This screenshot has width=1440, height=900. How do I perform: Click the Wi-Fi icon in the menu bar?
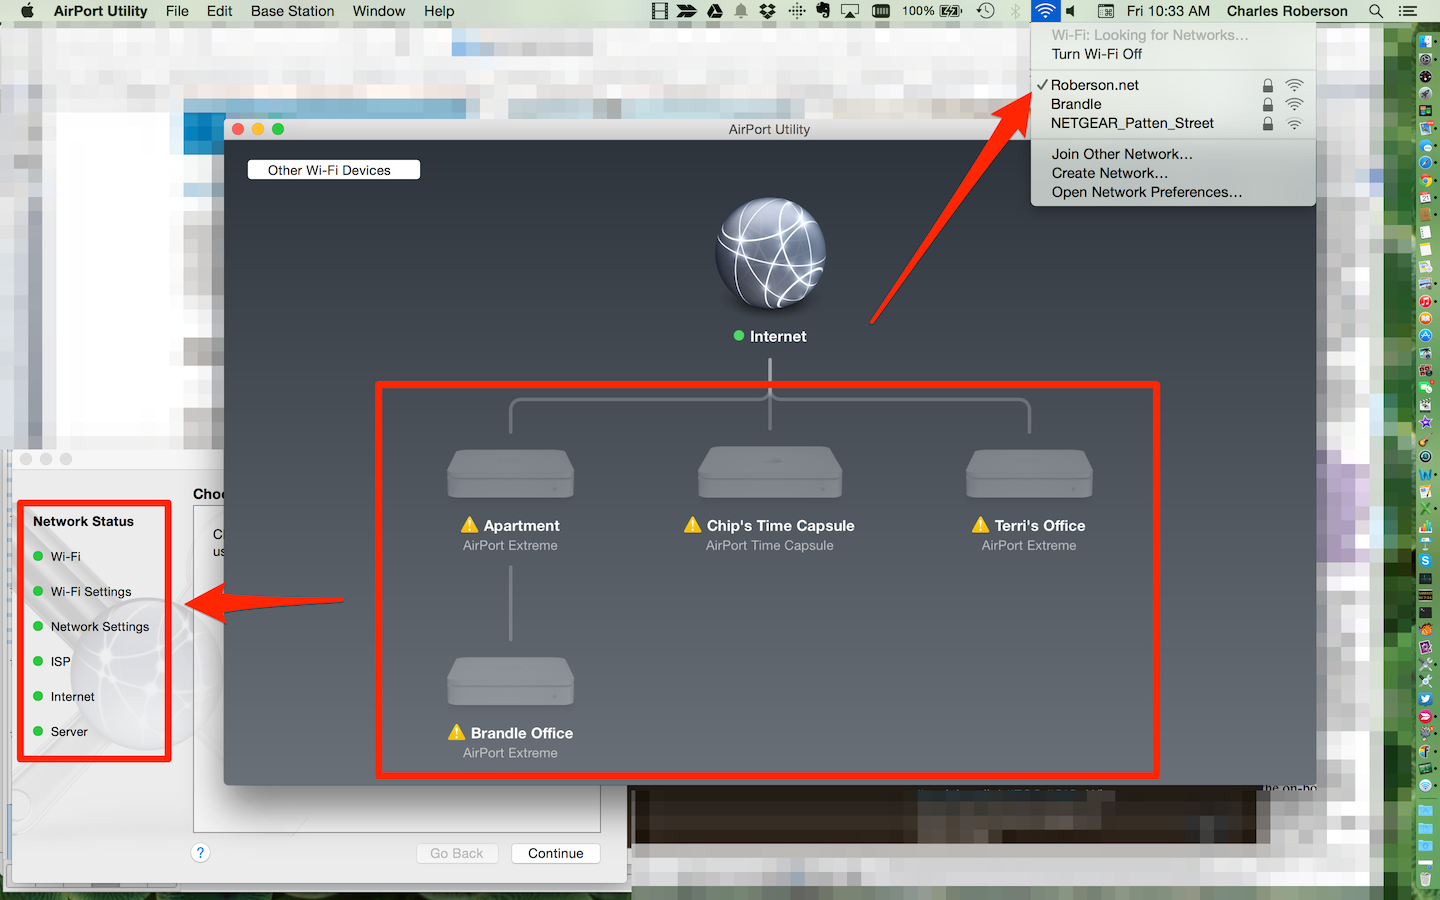(1045, 11)
